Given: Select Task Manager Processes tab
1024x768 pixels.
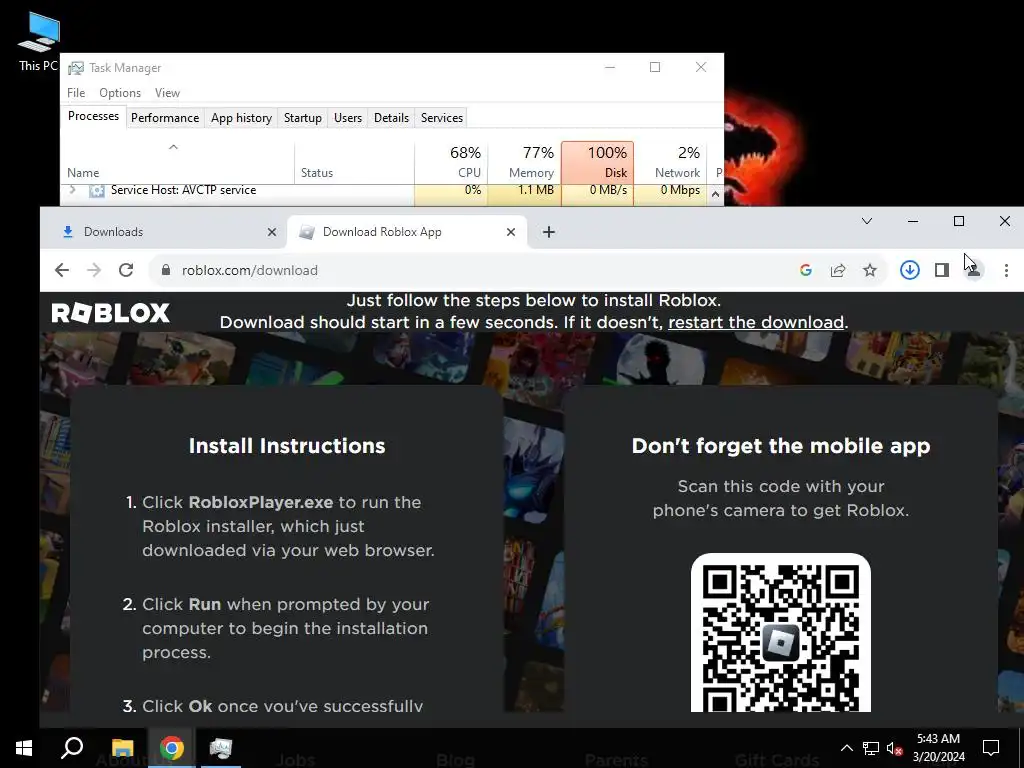Looking at the screenshot, I should (x=93, y=116).
